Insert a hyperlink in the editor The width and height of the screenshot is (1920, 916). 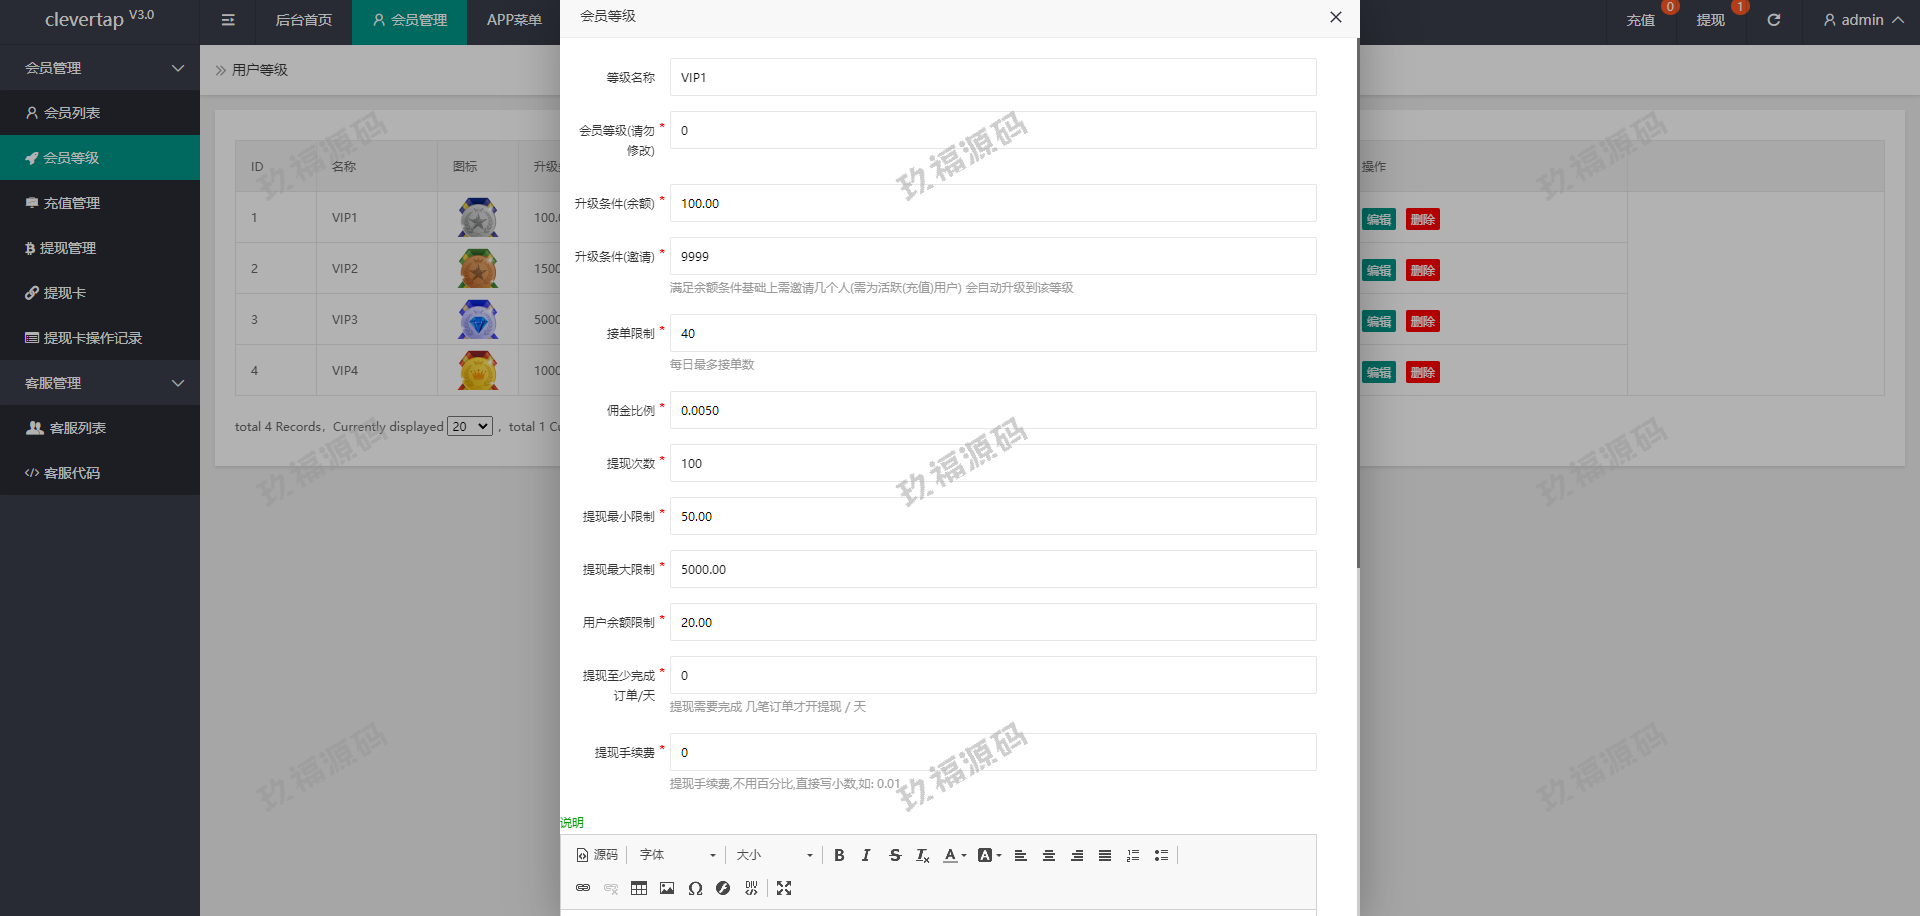583,888
